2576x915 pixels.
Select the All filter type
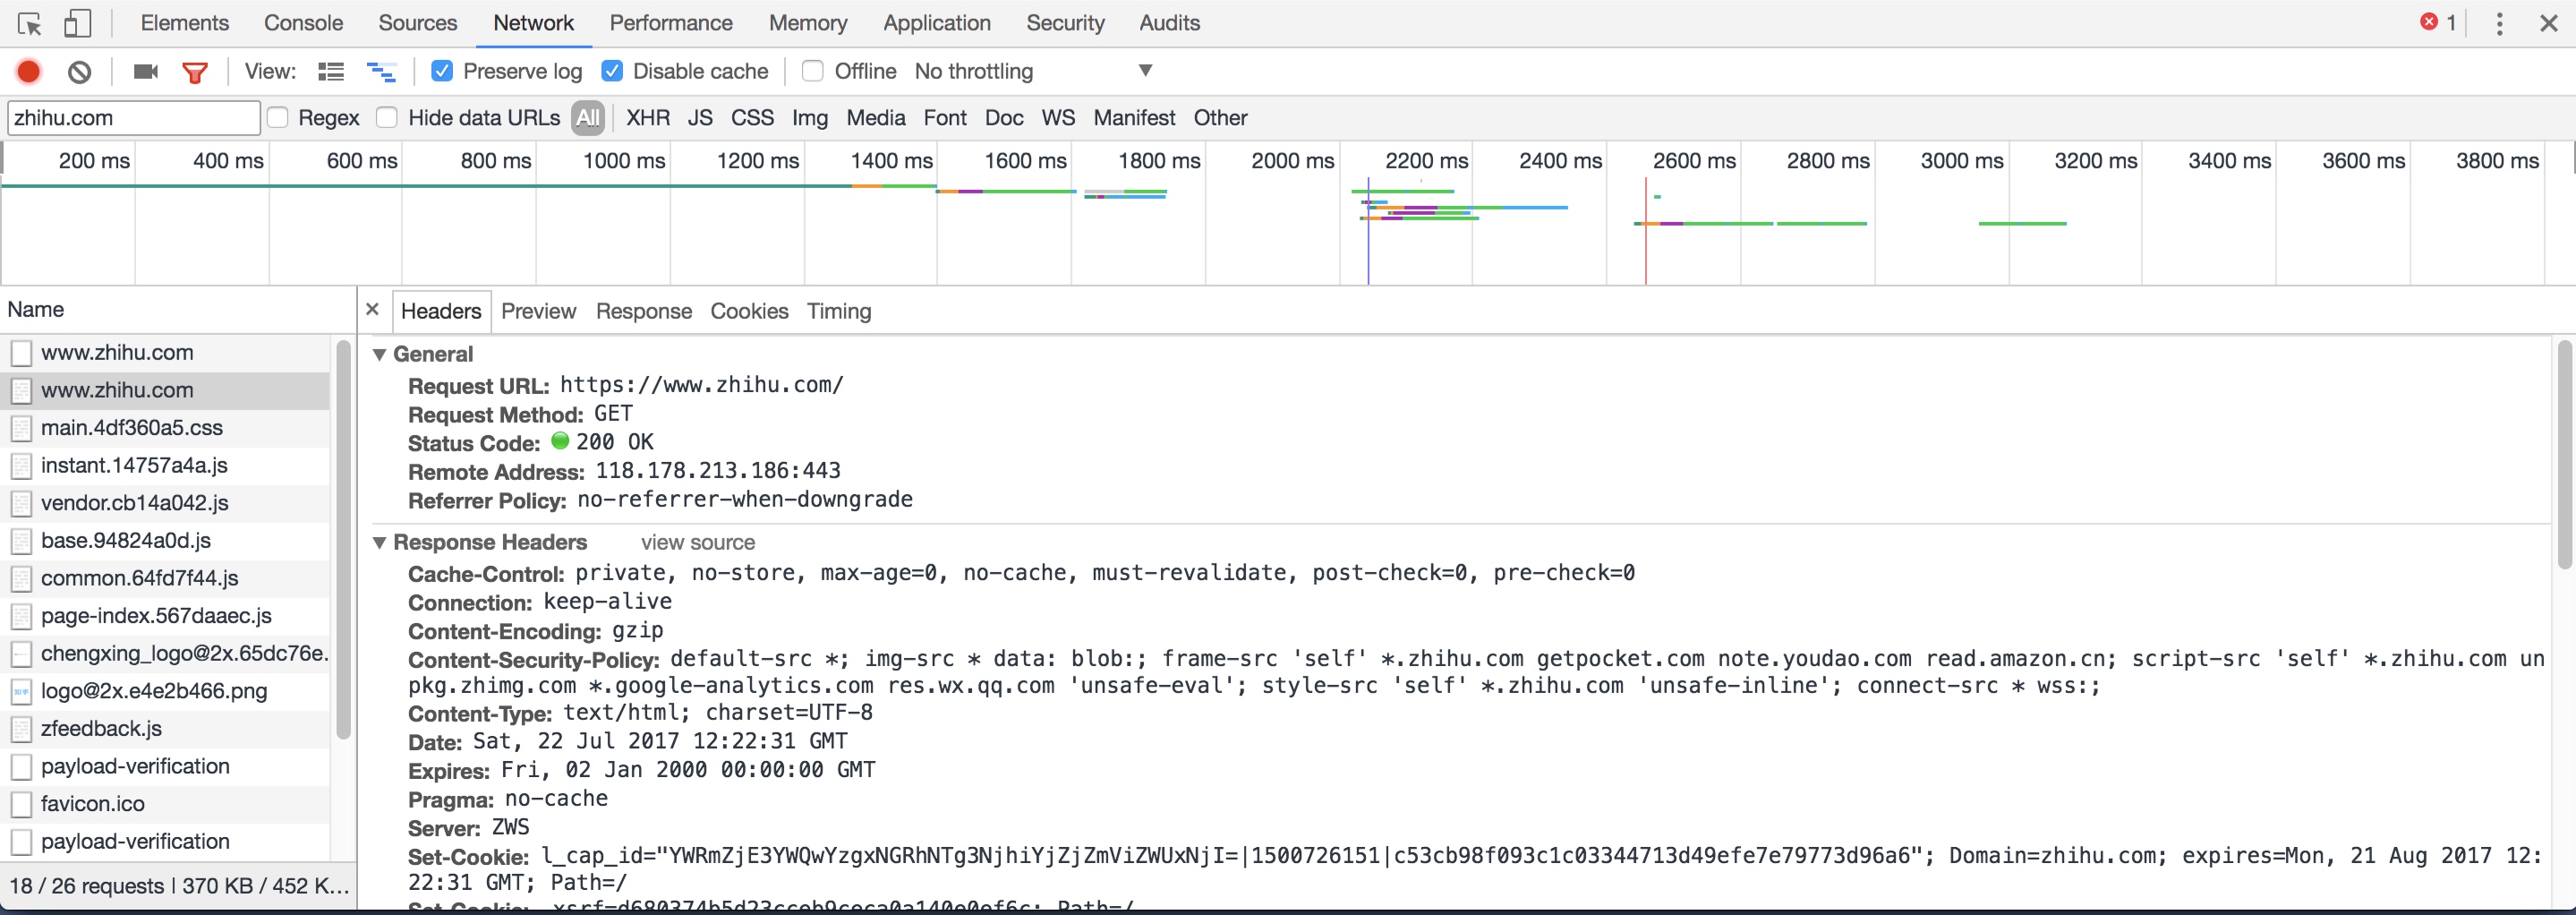point(588,118)
